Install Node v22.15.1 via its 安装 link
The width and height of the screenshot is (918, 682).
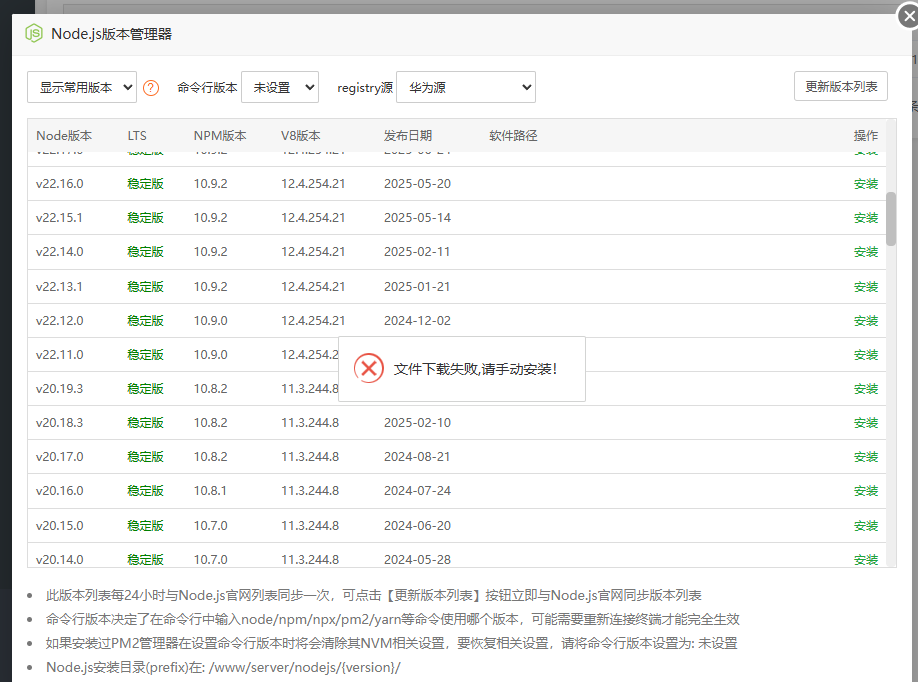tap(866, 218)
